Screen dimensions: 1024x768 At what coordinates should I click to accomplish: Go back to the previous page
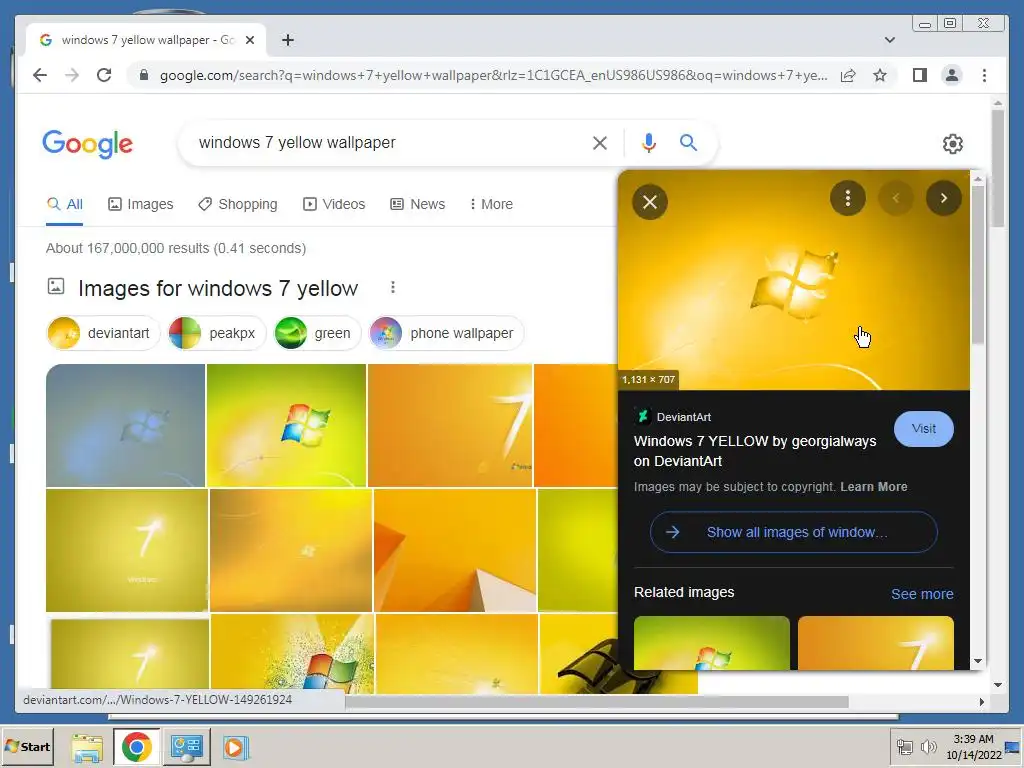click(40, 75)
